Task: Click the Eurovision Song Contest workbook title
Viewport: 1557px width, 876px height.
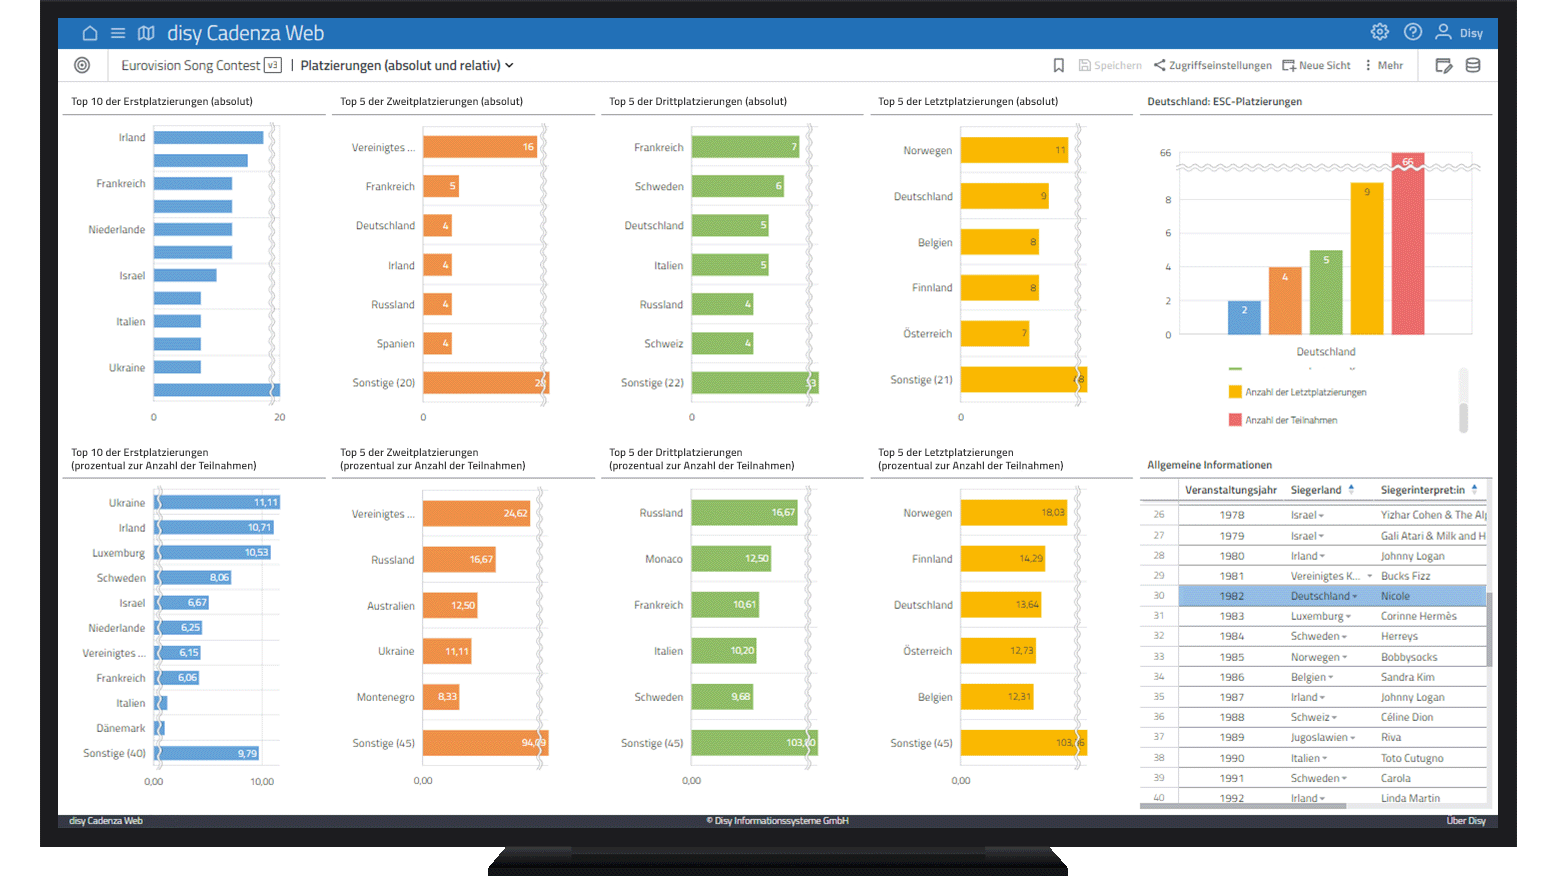Action: point(191,65)
